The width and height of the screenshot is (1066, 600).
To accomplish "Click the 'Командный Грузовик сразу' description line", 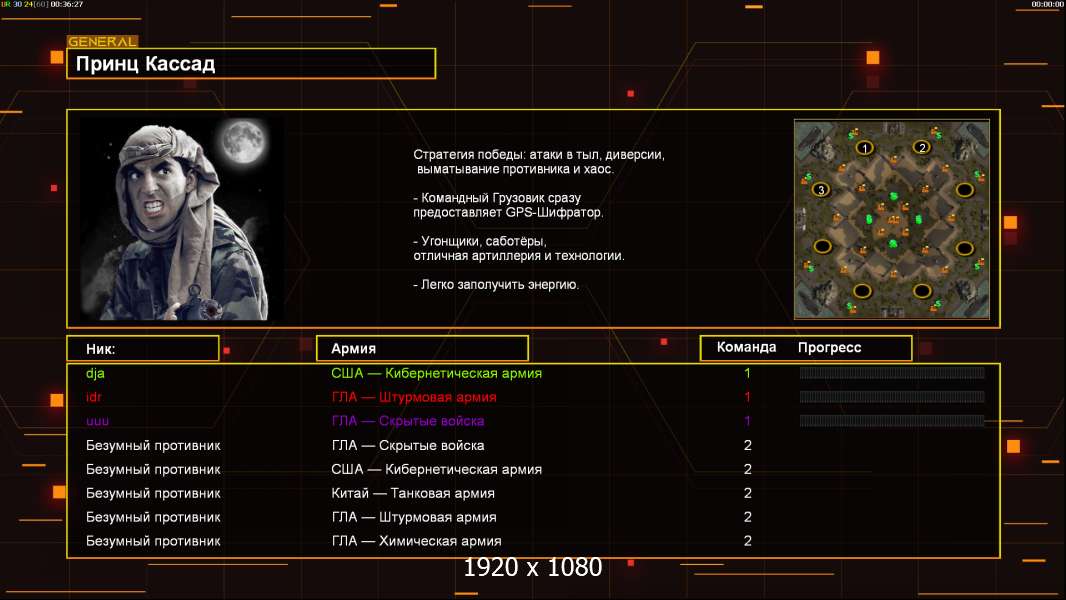I will tap(497, 198).
